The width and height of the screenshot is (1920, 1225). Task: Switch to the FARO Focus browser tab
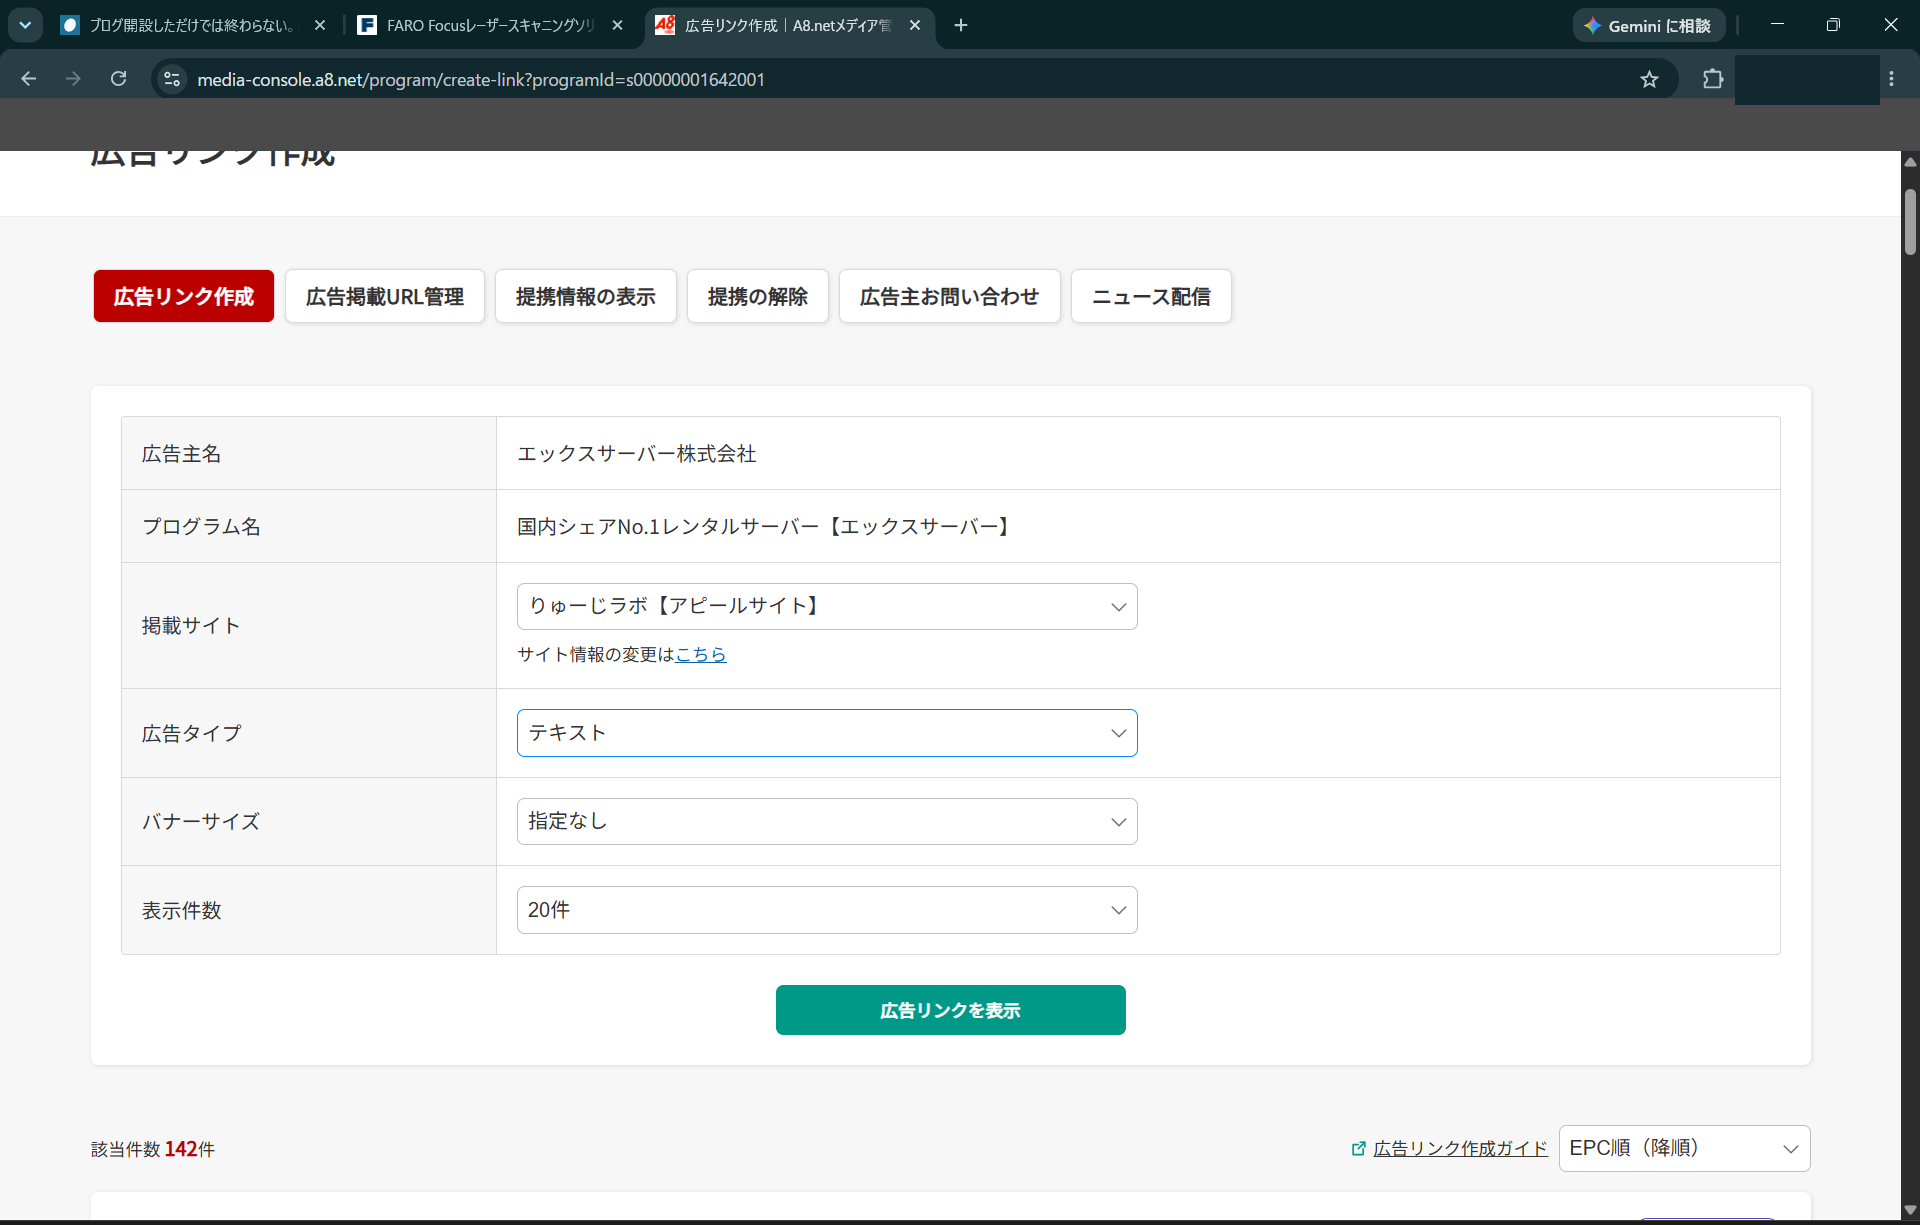[492, 25]
